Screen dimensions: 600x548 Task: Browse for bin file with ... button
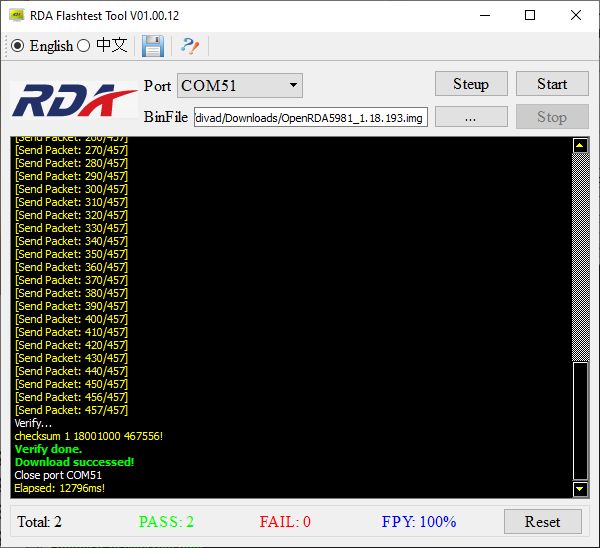click(471, 117)
